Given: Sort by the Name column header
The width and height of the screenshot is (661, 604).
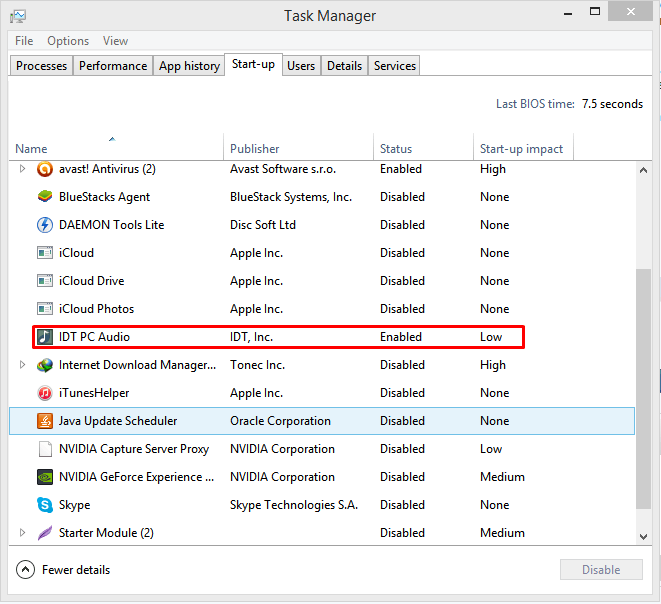Looking at the screenshot, I should pos(116,148).
